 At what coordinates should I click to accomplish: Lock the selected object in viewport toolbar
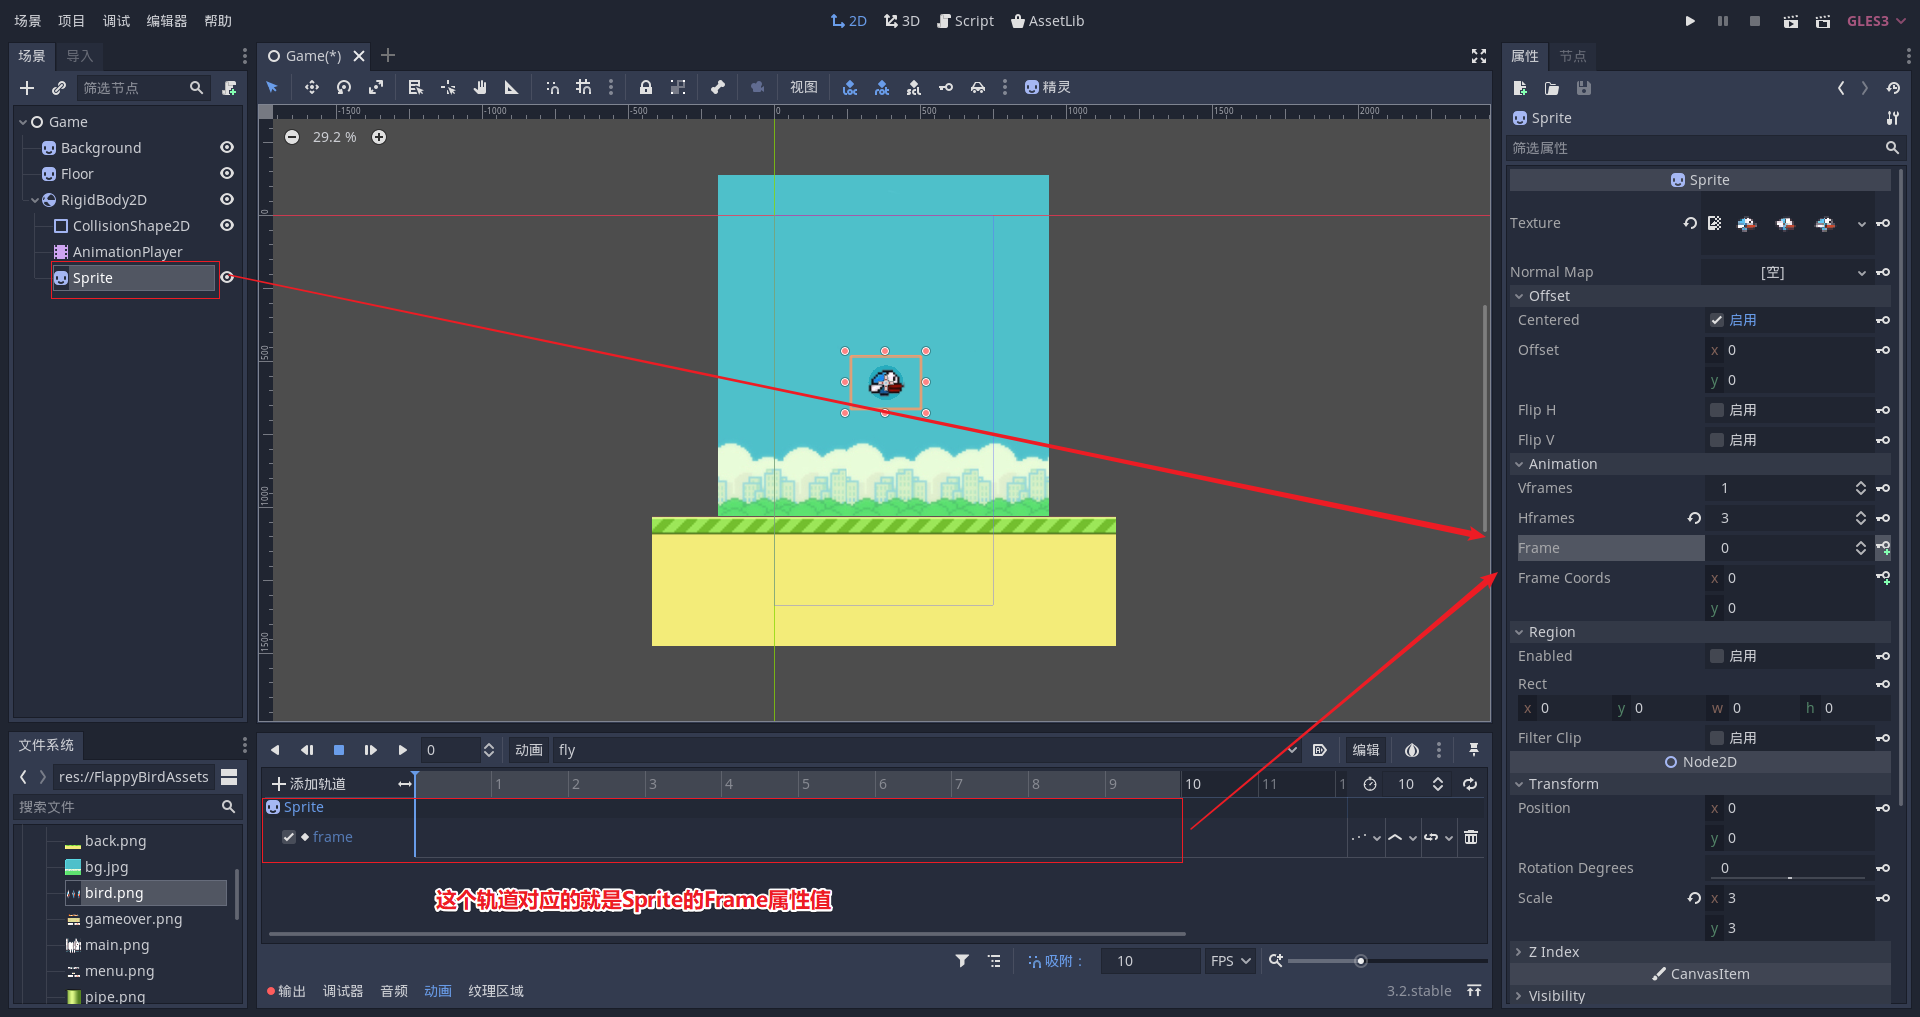point(646,87)
